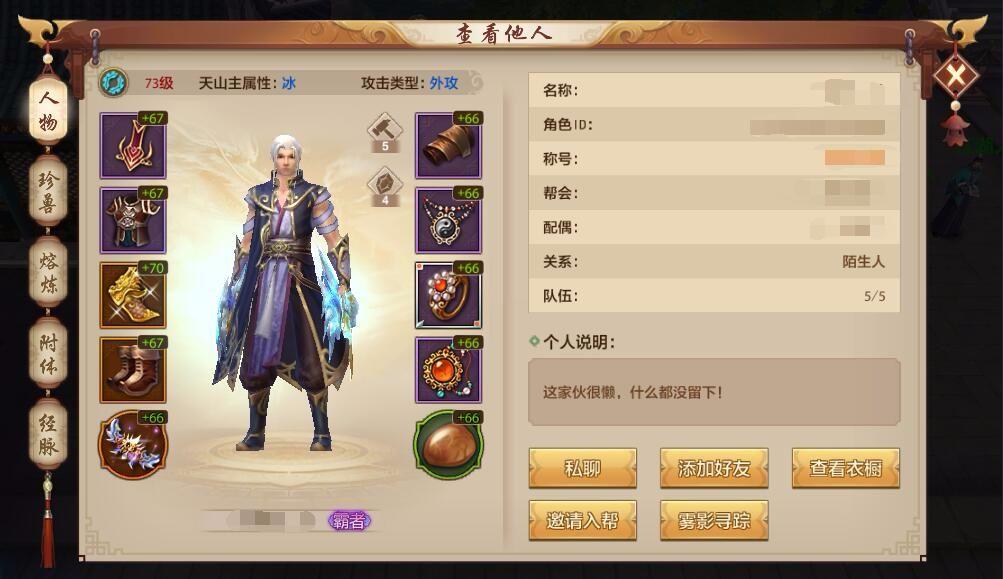Open the 熔炼 side tab

[48, 273]
